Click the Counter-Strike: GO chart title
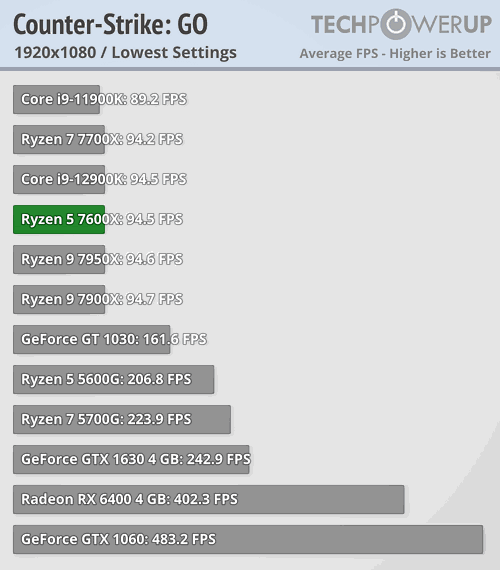This screenshot has width=500, height=570. (x=111, y=24)
